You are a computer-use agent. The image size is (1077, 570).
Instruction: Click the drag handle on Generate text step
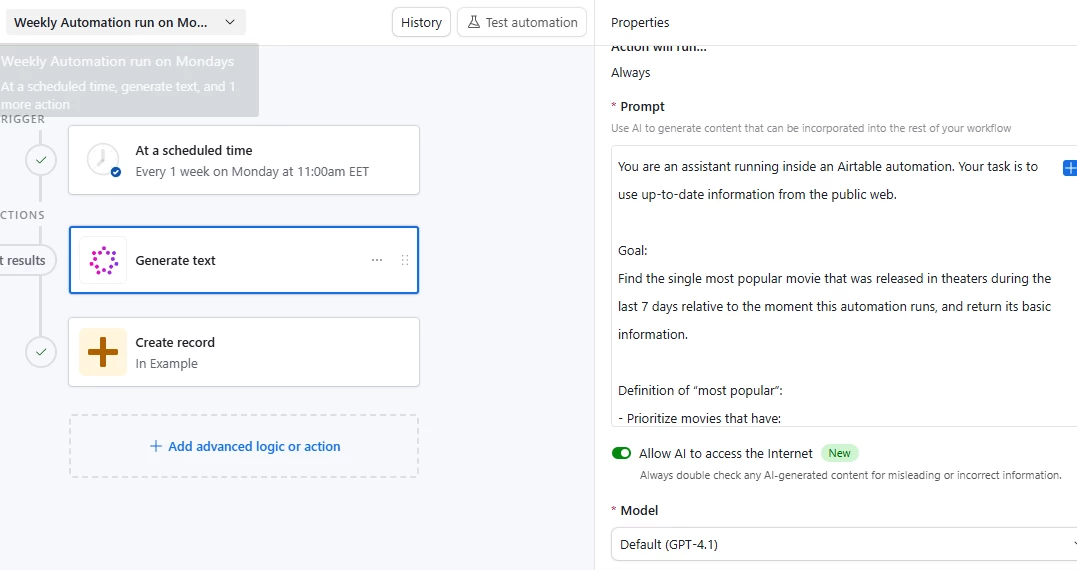click(405, 260)
